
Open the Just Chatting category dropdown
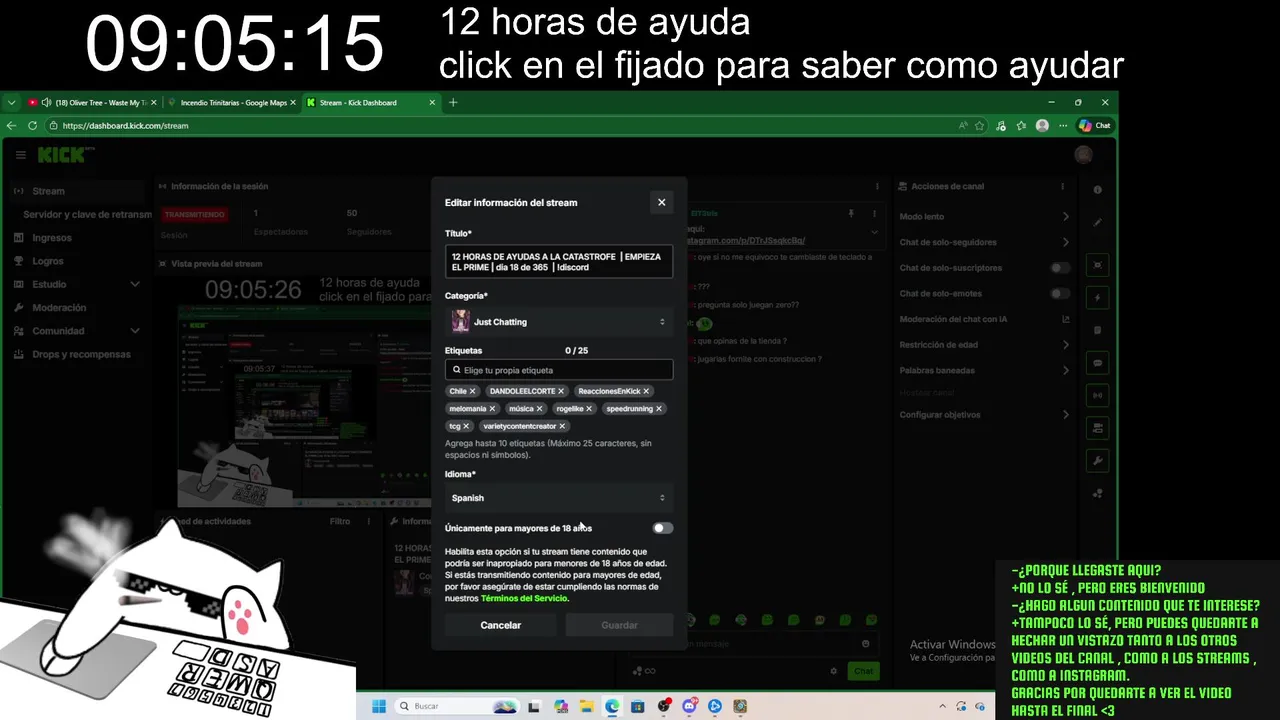(x=559, y=322)
